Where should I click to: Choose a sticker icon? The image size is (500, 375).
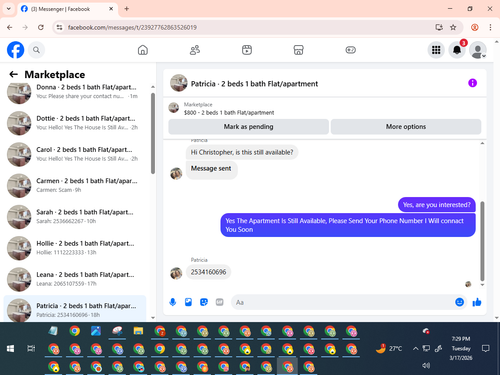click(x=204, y=302)
